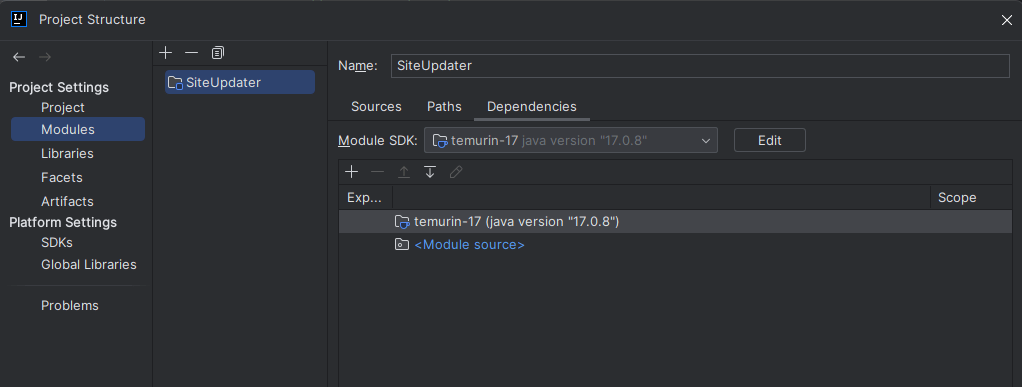
Task: Switch to the Paths tab
Action: click(x=444, y=107)
